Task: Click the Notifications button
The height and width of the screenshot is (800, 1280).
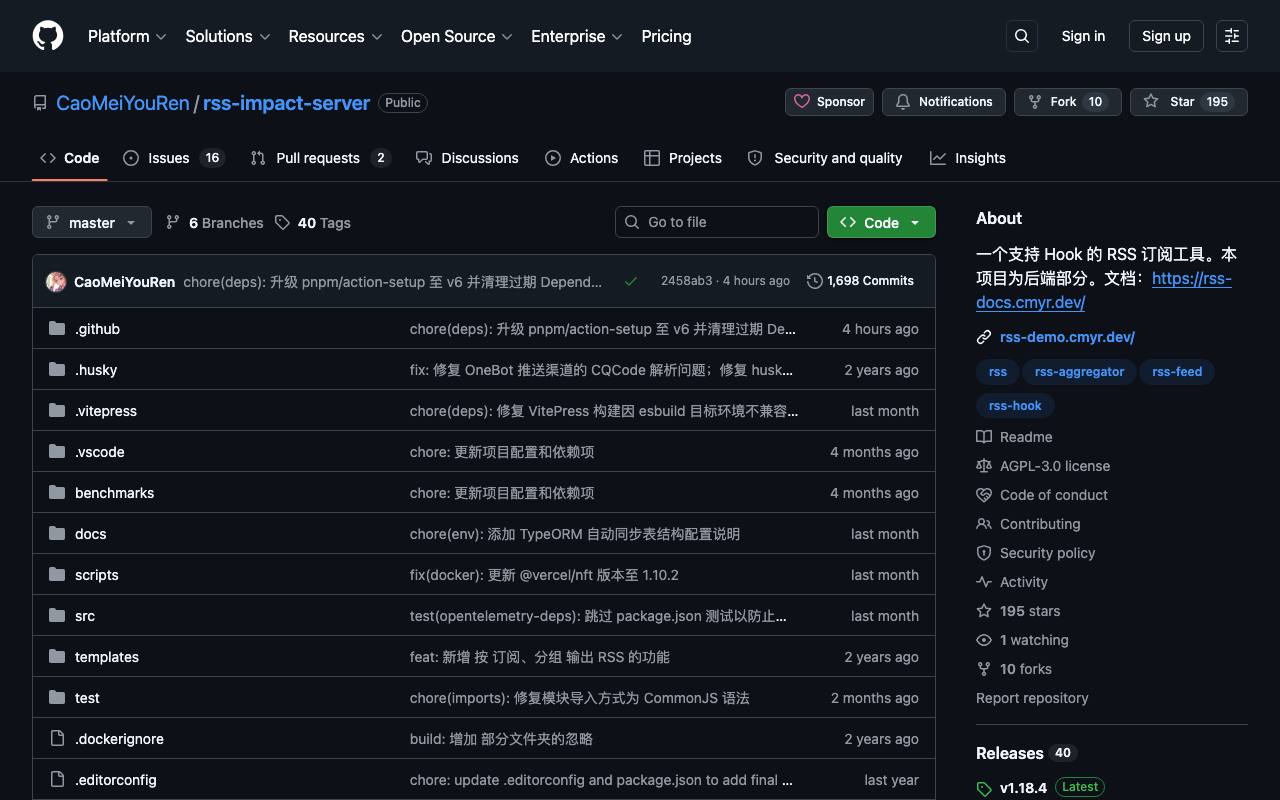Action: coord(944,102)
